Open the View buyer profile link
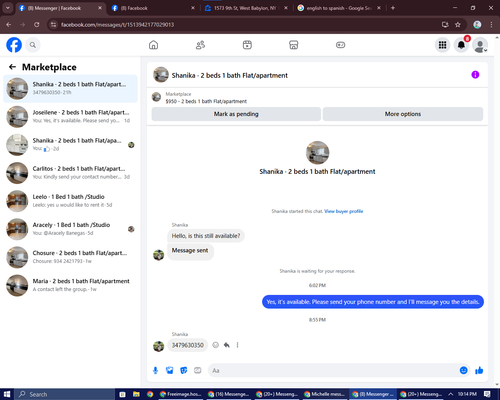 coord(344,211)
